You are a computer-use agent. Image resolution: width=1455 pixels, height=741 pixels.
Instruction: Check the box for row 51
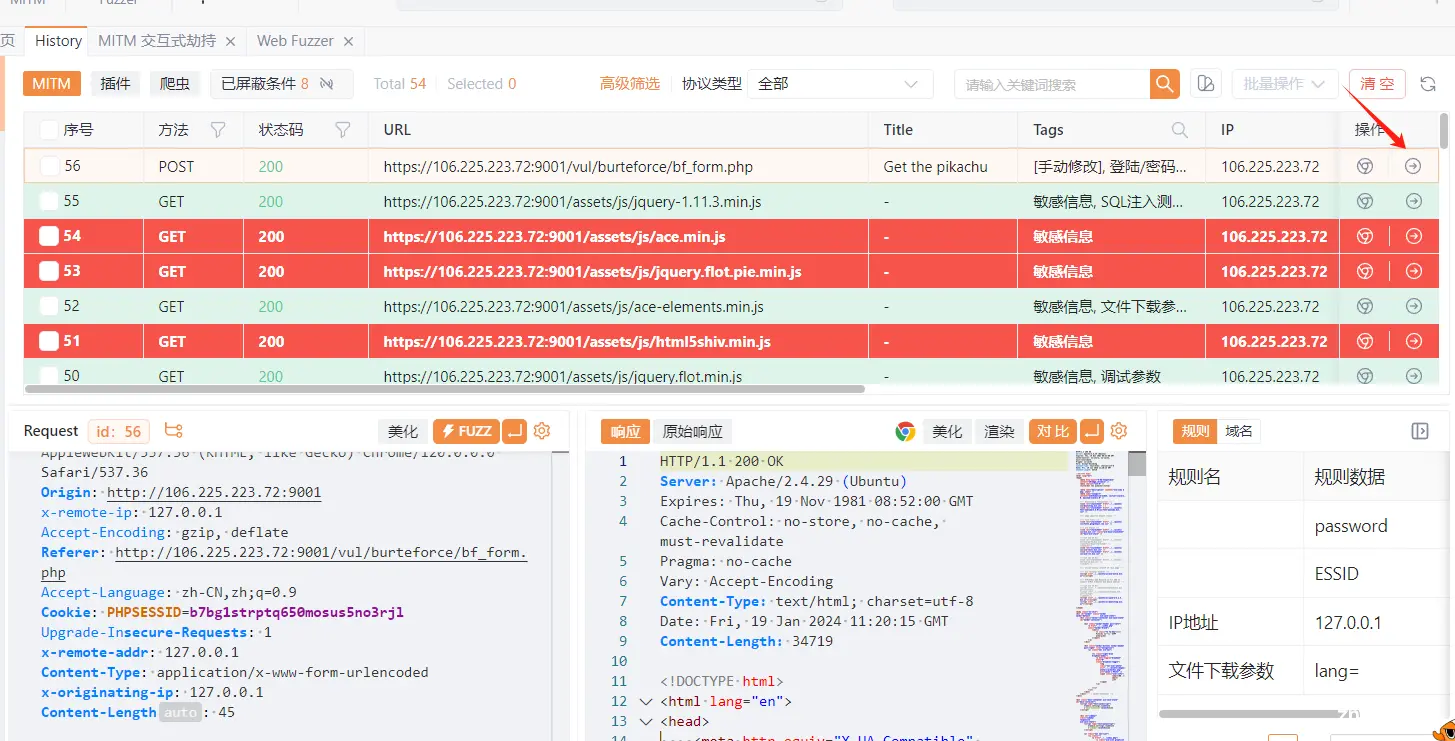49,341
